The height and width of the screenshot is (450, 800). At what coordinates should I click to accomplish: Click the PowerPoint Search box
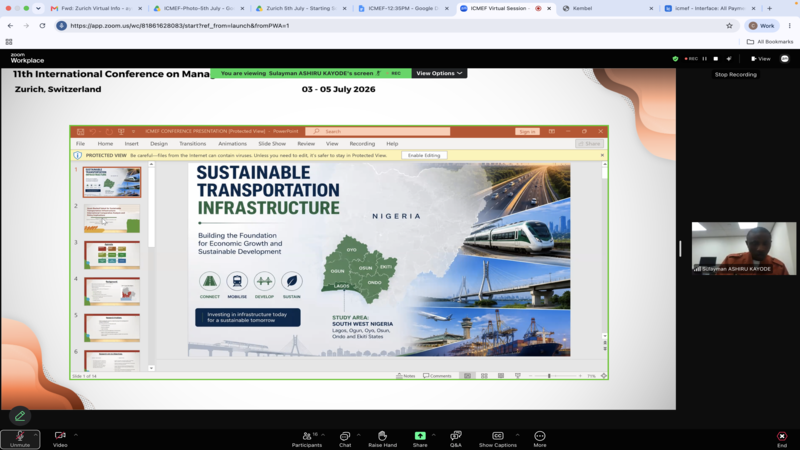tap(378, 132)
